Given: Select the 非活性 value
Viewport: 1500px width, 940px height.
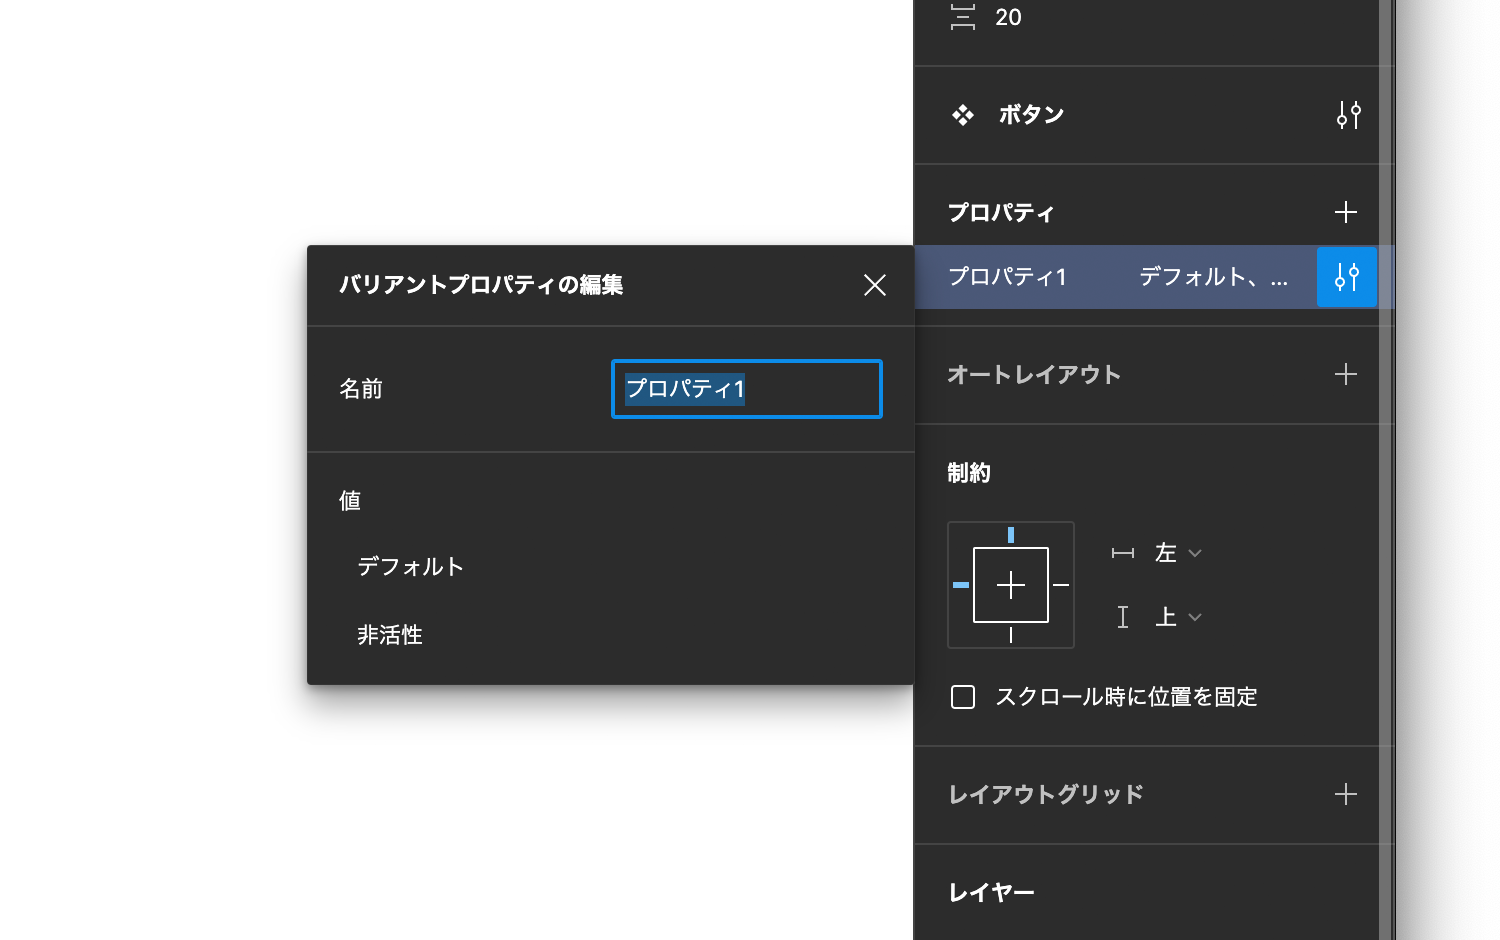Looking at the screenshot, I should (x=390, y=635).
